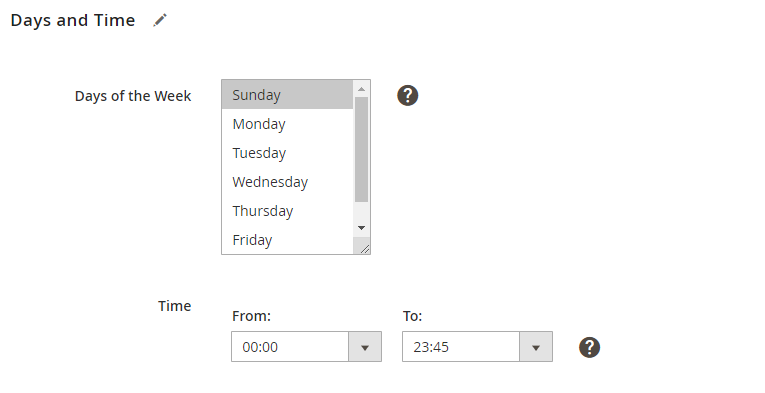Click the listbox scroll up arrow
This screenshot has width=765, height=393.
tap(361, 89)
